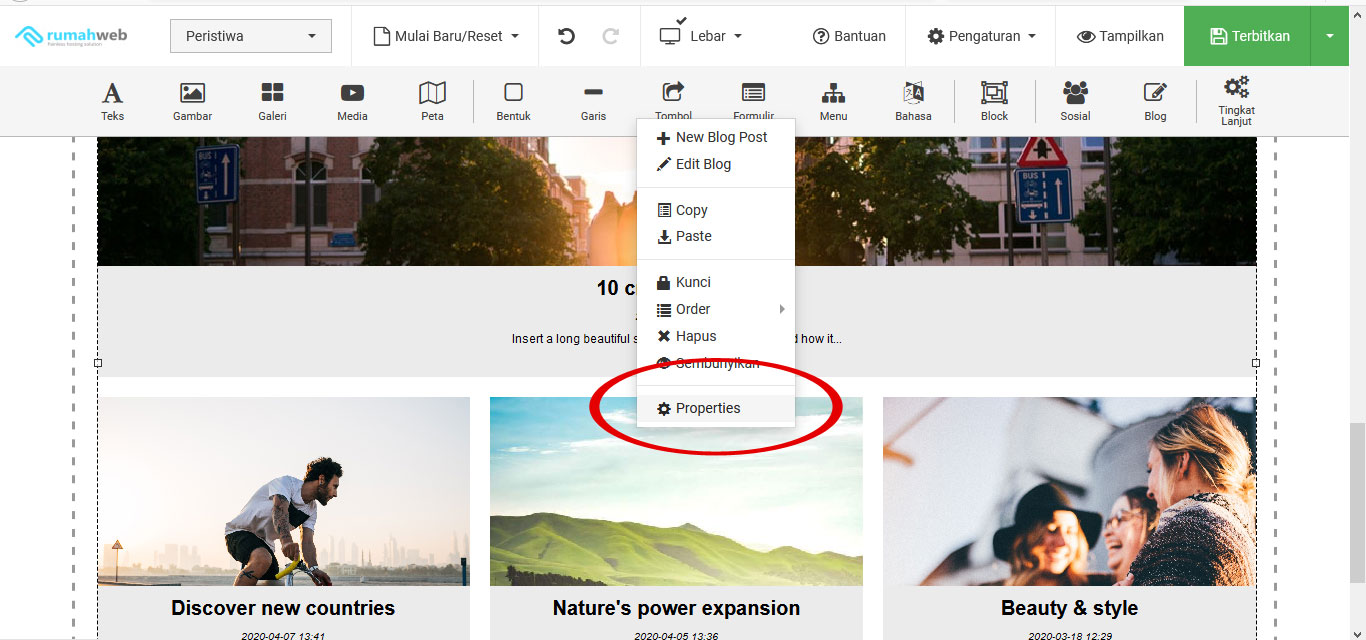Viewport: 1366px width, 640px height.
Task: Open the Beauty & style post title
Action: click(1069, 608)
